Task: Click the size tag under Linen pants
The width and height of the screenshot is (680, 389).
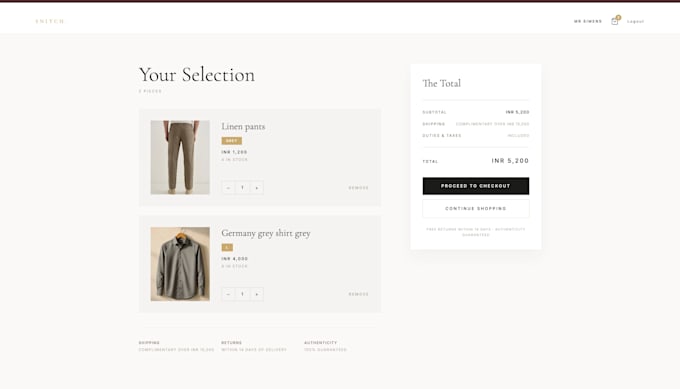Action: [x=232, y=141]
